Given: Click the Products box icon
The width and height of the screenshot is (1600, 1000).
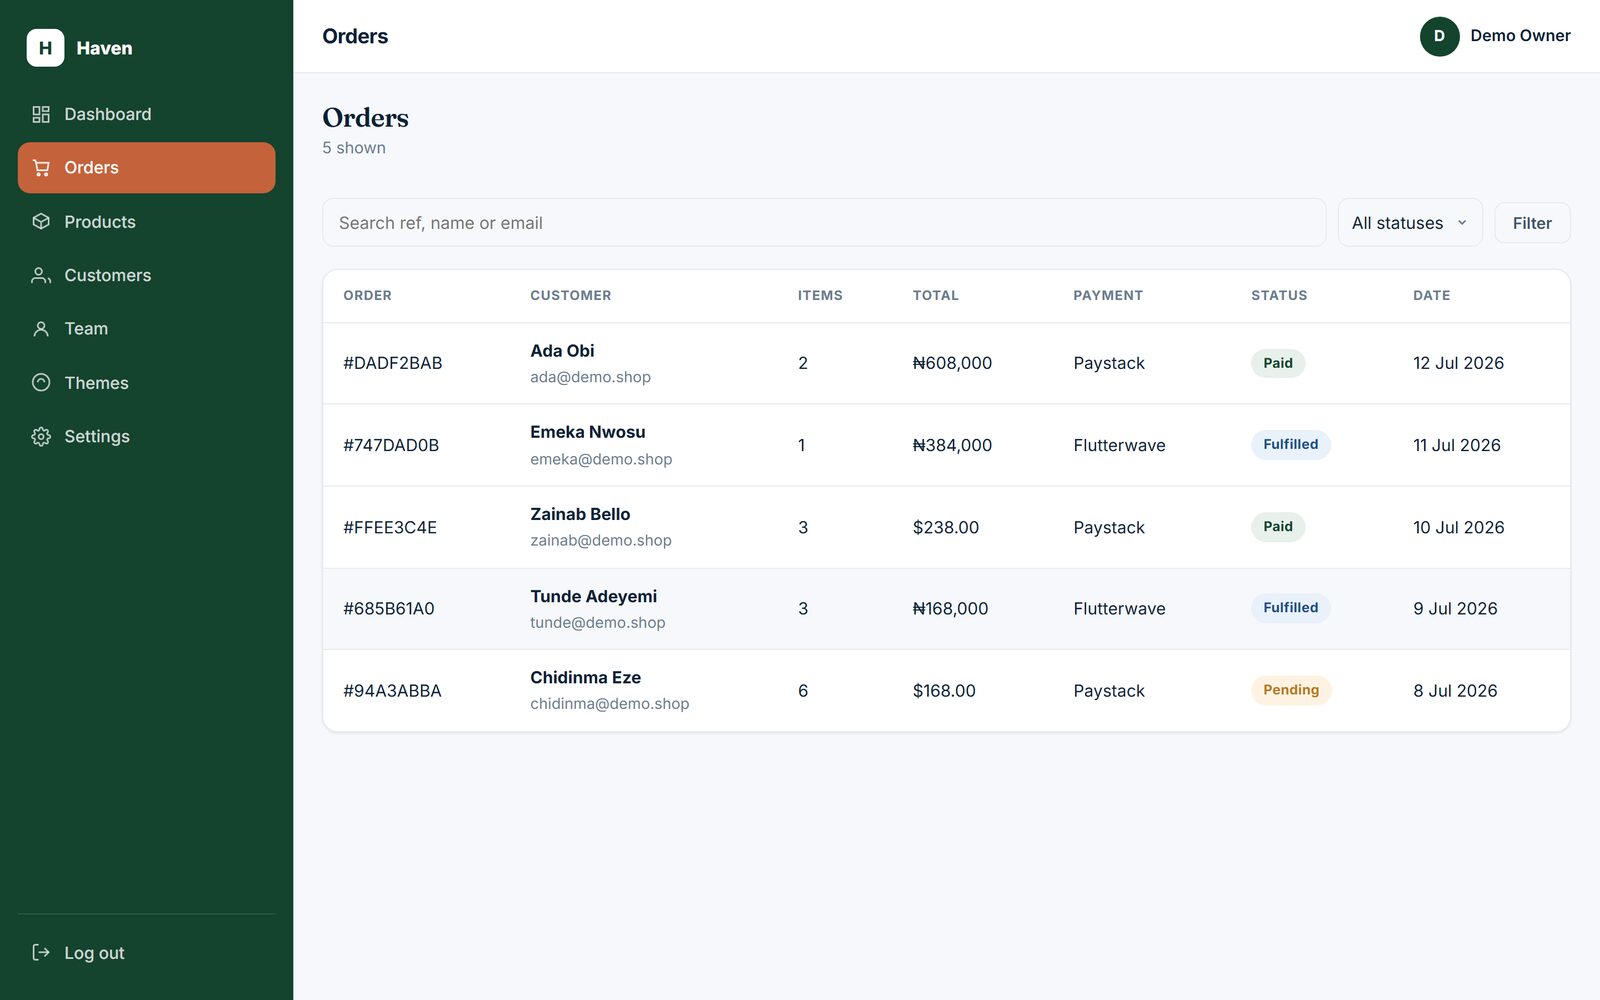Looking at the screenshot, I should tap(41, 222).
